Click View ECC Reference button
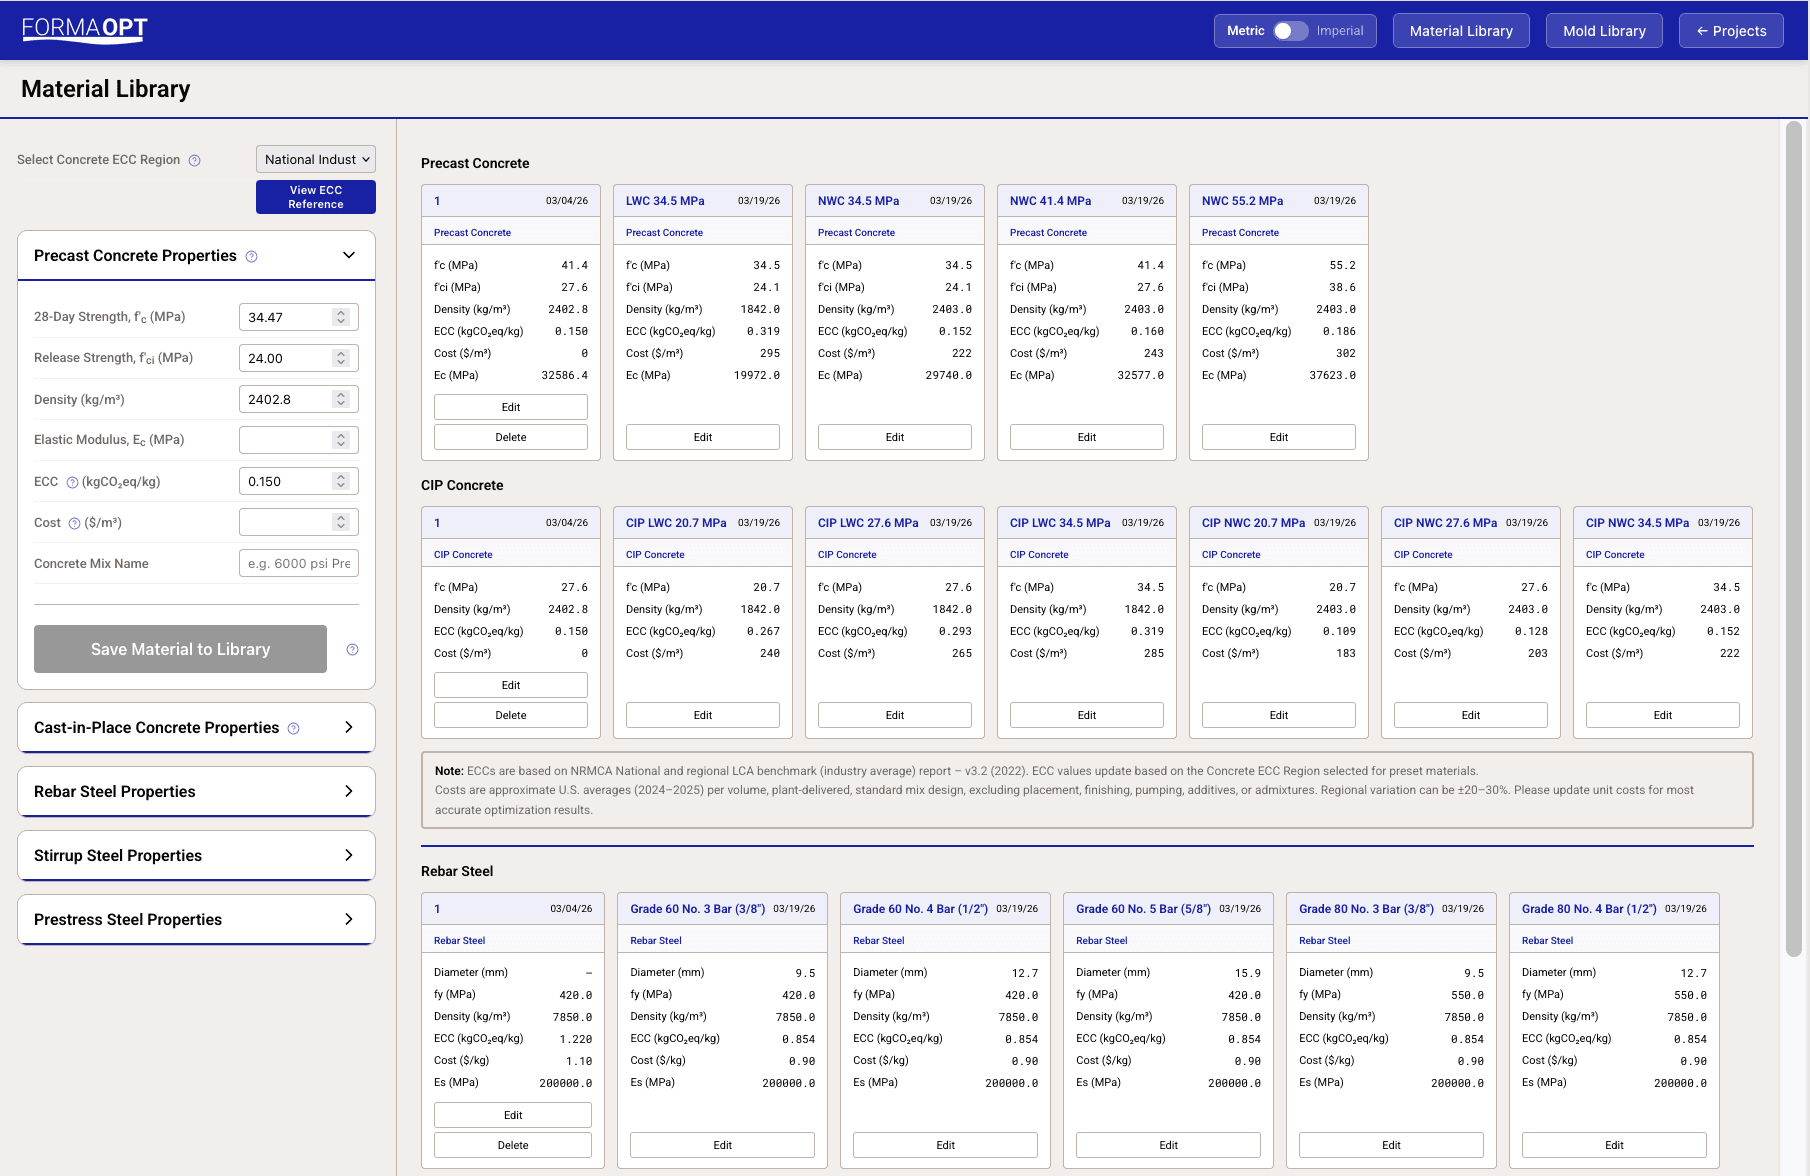 [x=315, y=196]
